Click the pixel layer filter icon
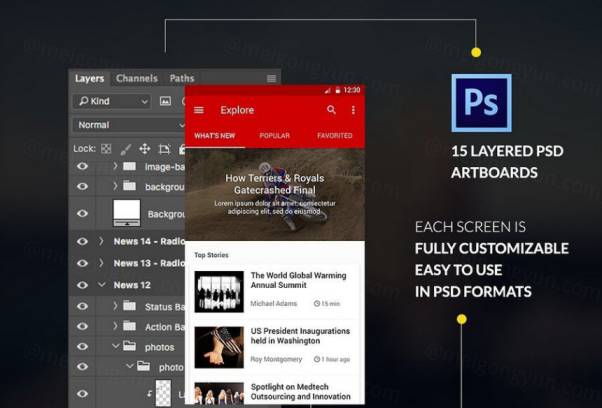This screenshot has height=408, width=602. (165, 101)
